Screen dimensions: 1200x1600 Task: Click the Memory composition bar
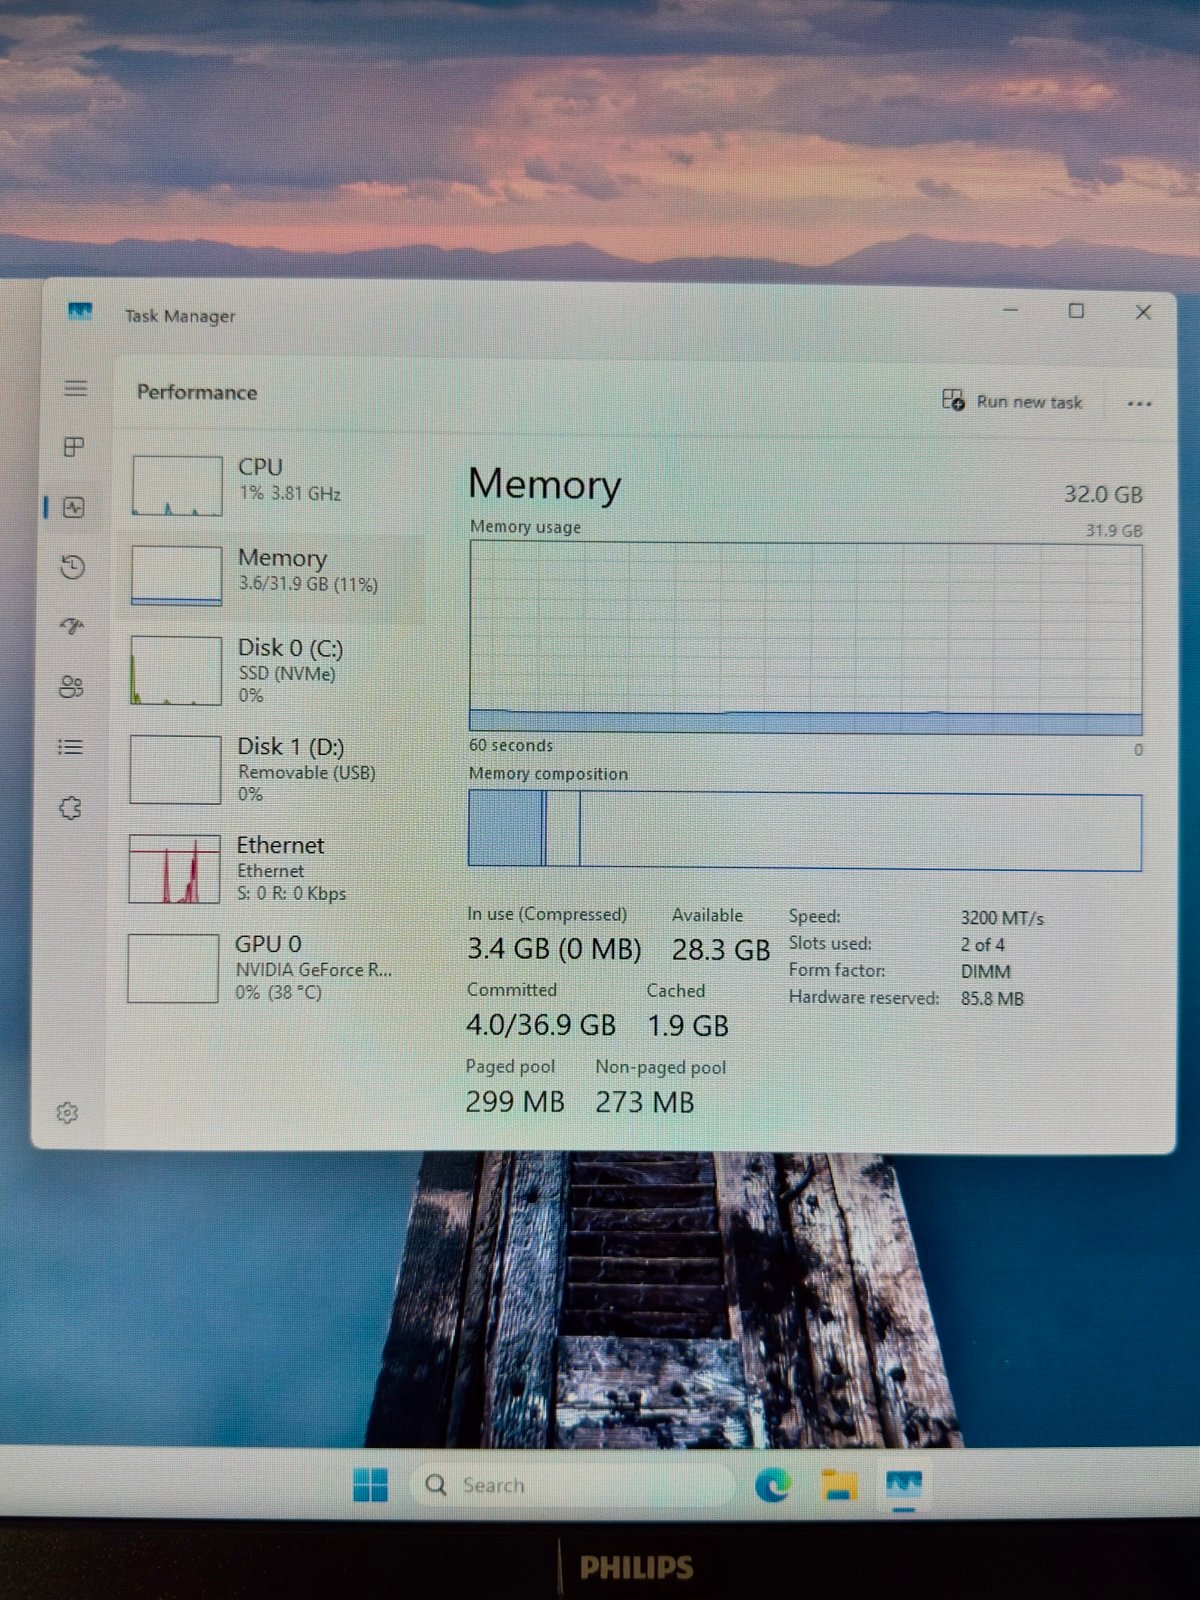tap(804, 830)
